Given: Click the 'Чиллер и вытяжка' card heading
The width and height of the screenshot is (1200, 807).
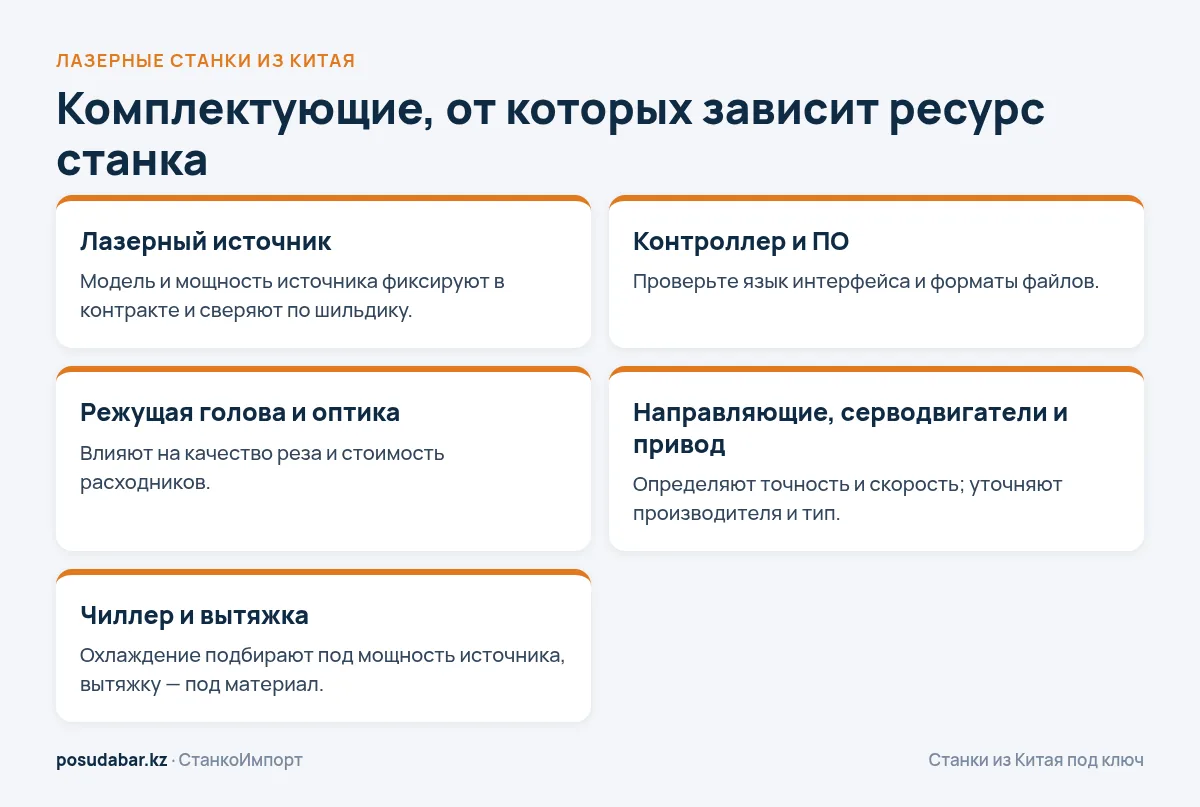Looking at the screenshot, I should coord(194,615).
